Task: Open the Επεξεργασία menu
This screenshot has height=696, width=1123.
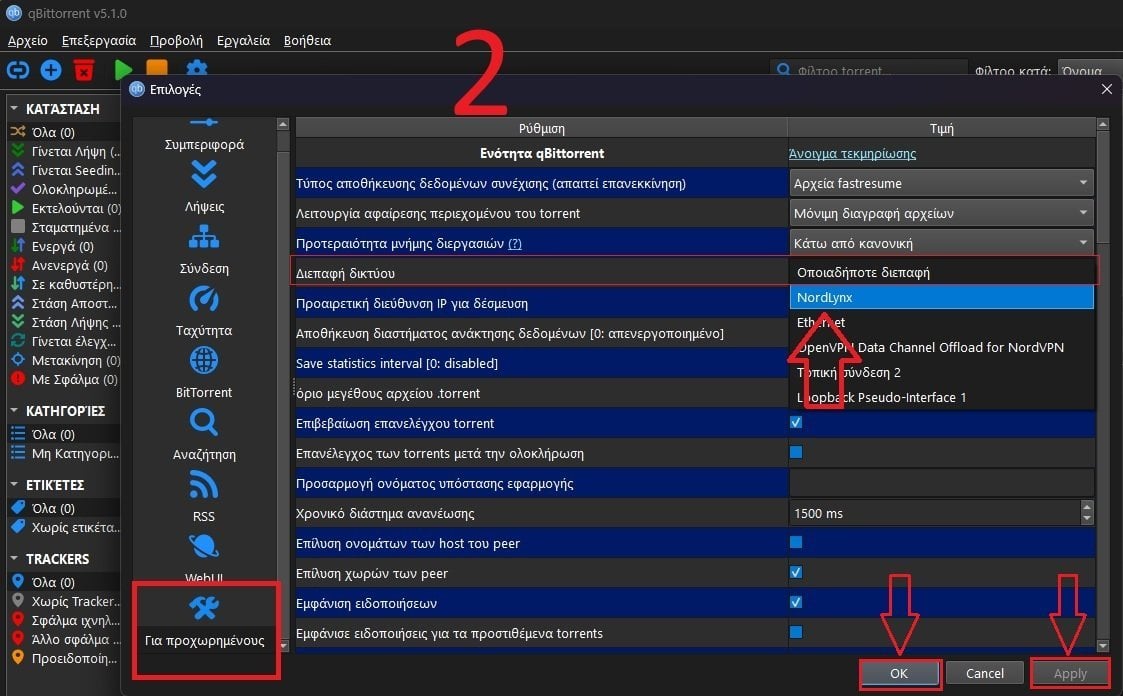Action: [99, 41]
